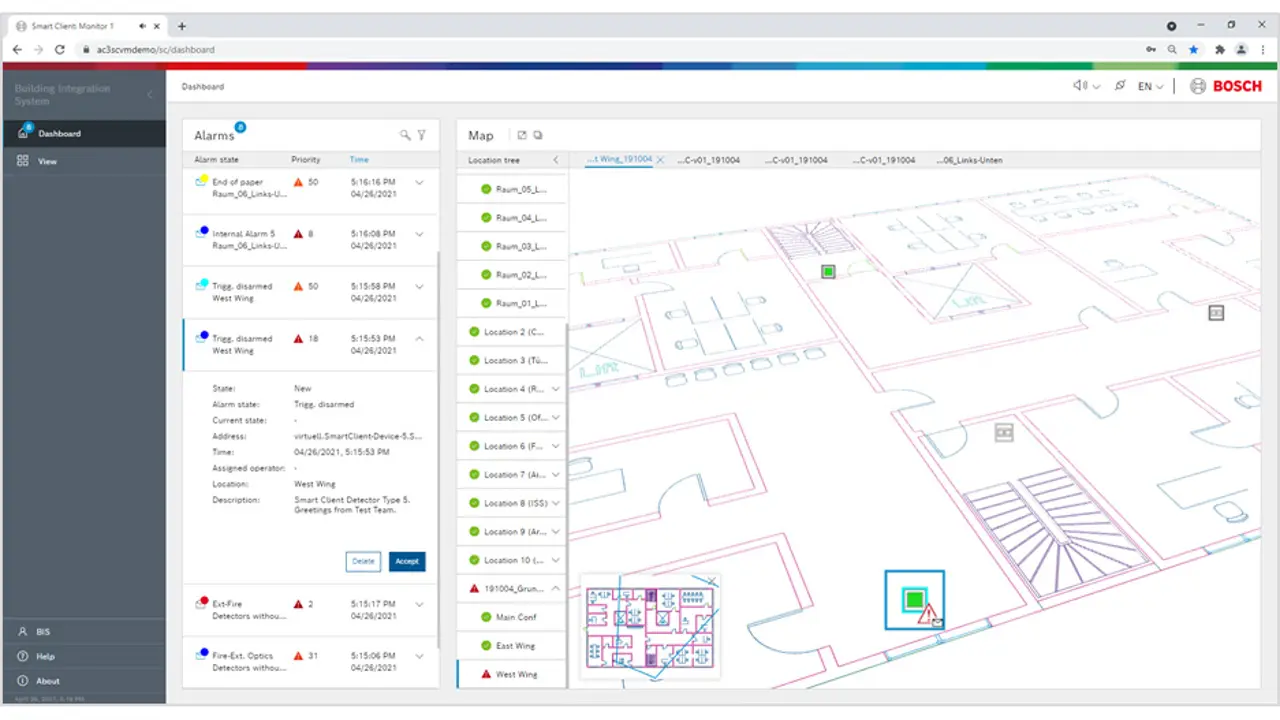Select the highlighted detector with warning triangle

914,599
